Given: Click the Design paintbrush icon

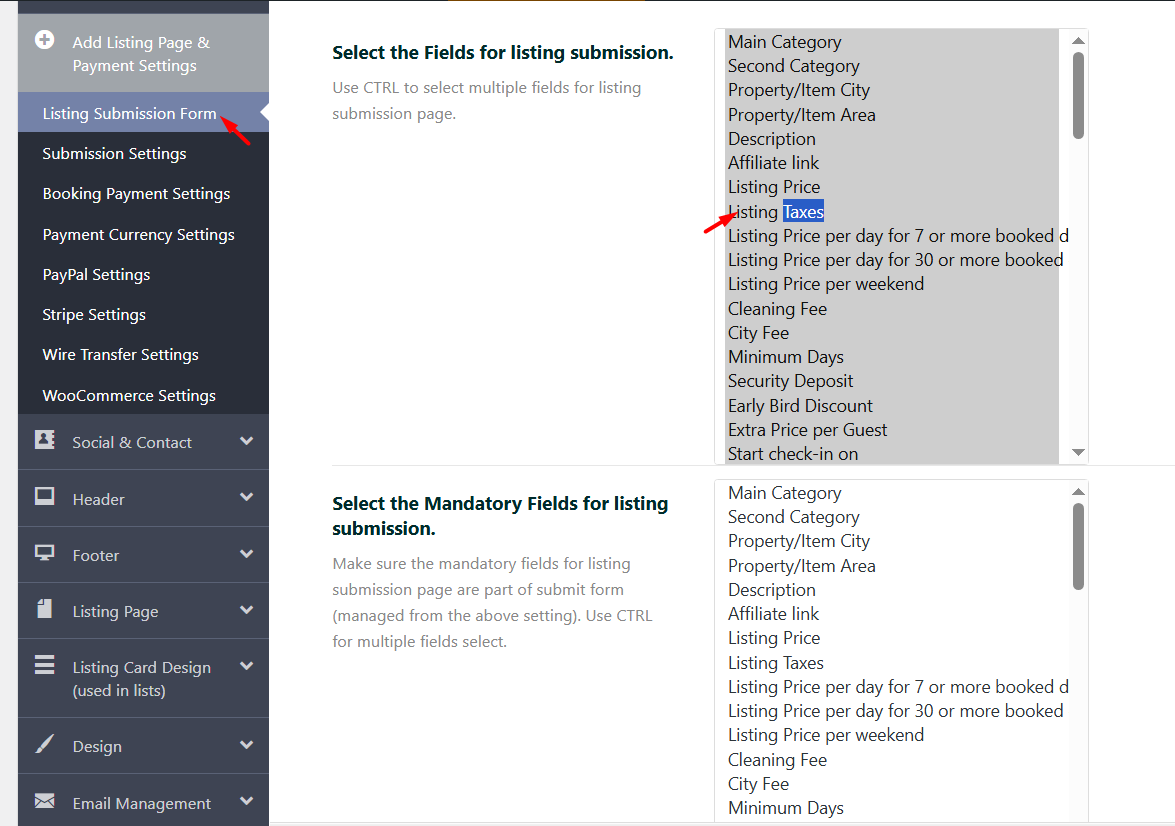Looking at the screenshot, I should pyautogui.click(x=45, y=744).
